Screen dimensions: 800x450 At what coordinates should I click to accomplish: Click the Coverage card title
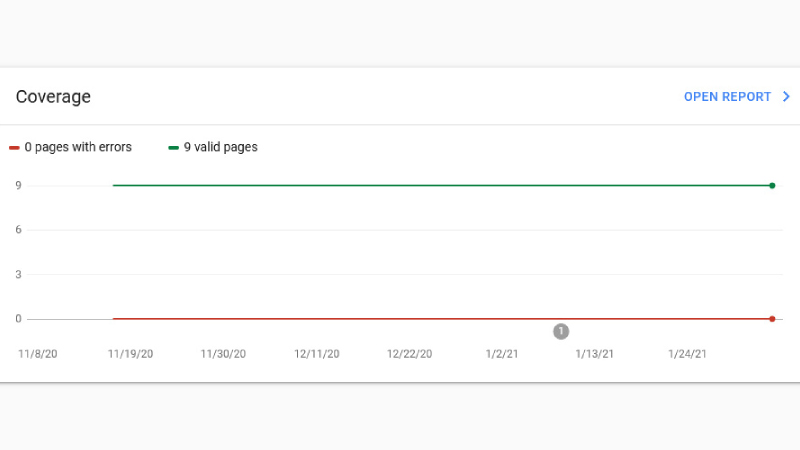53,97
